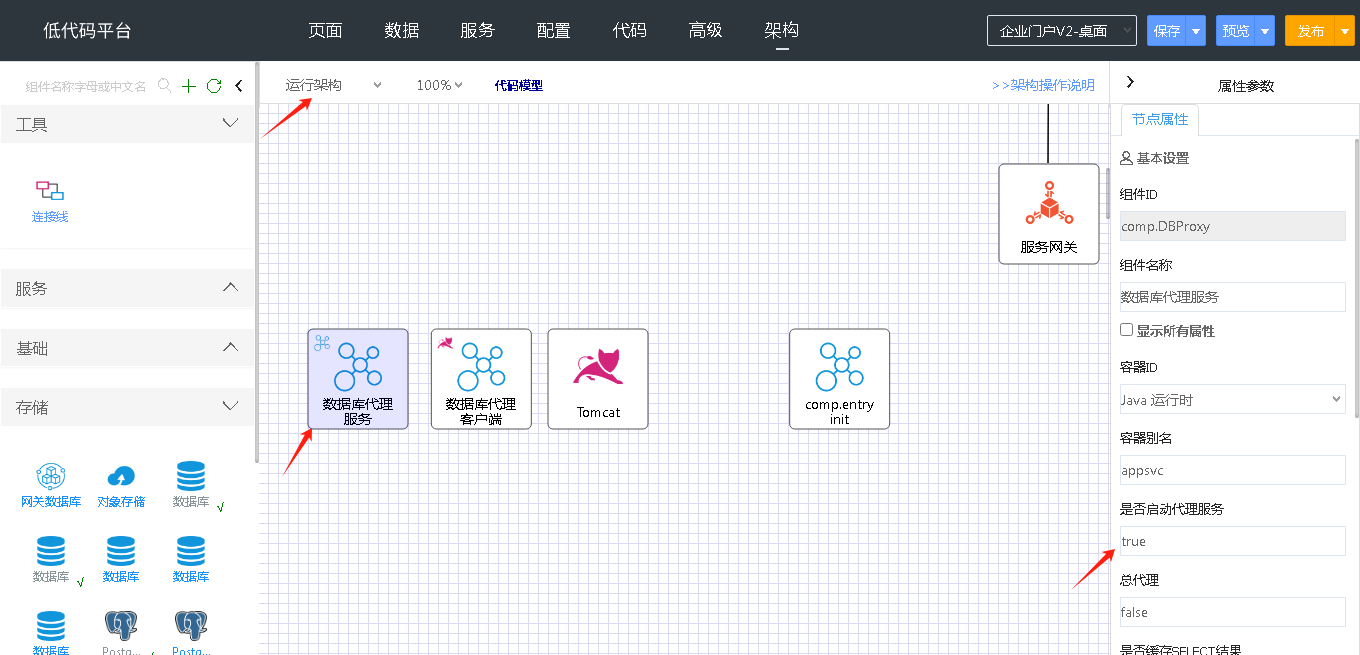
Task: Select the Tomcat node on canvas
Action: 598,379
